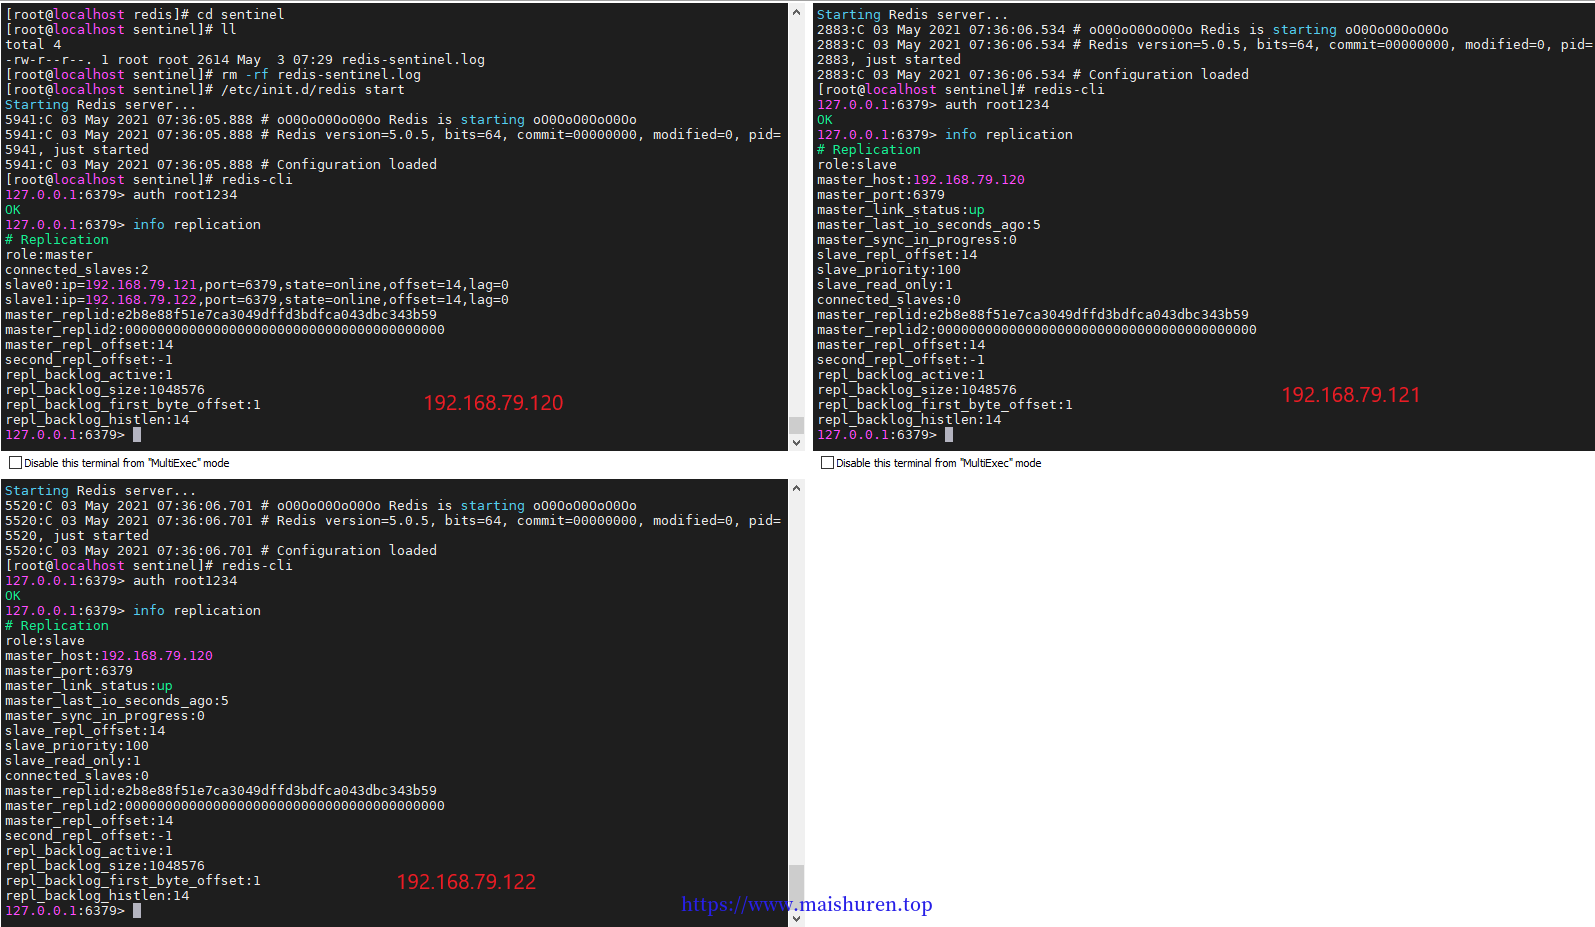
Task: Click bottom-left terminal scrollbar down arrow
Action: click(796, 918)
